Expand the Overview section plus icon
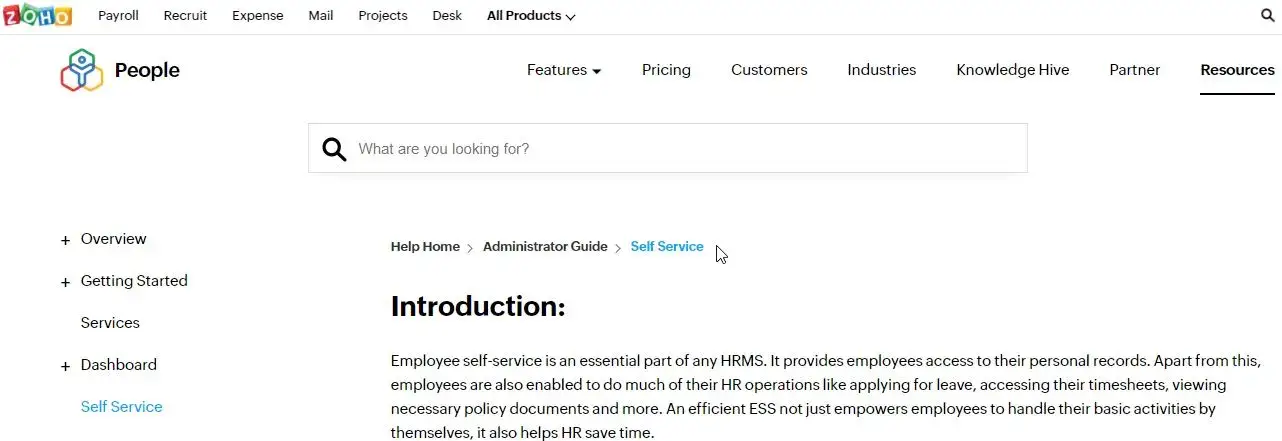Screen dimensions: 1282x441 66,240
